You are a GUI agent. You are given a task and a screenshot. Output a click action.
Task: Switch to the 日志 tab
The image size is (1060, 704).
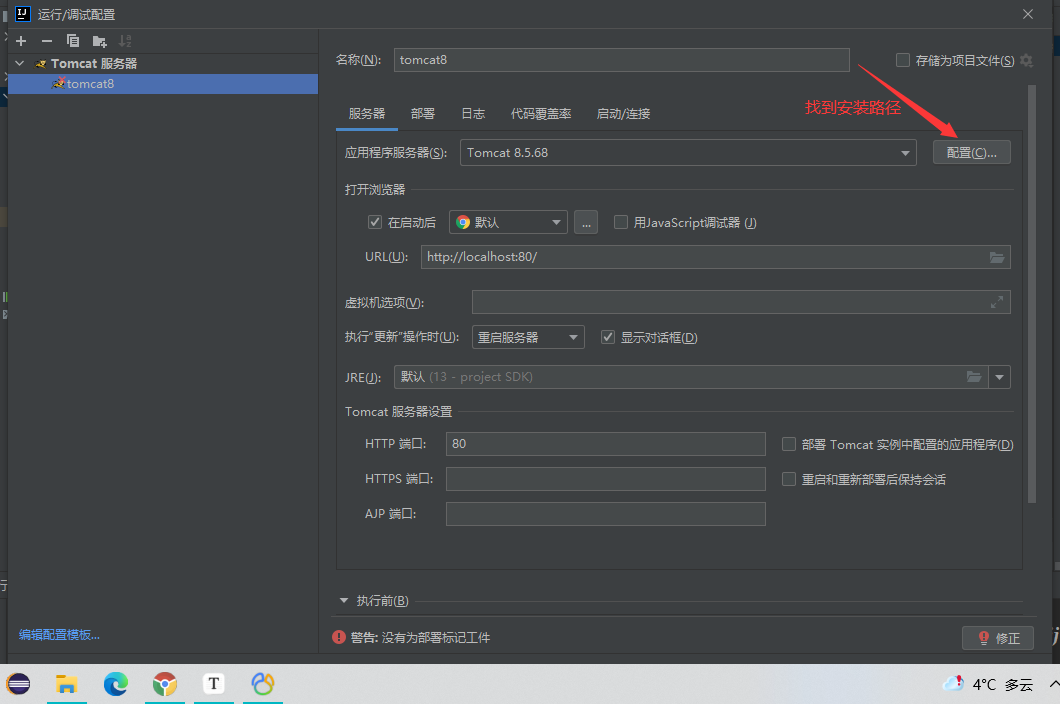tap(473, 114)
